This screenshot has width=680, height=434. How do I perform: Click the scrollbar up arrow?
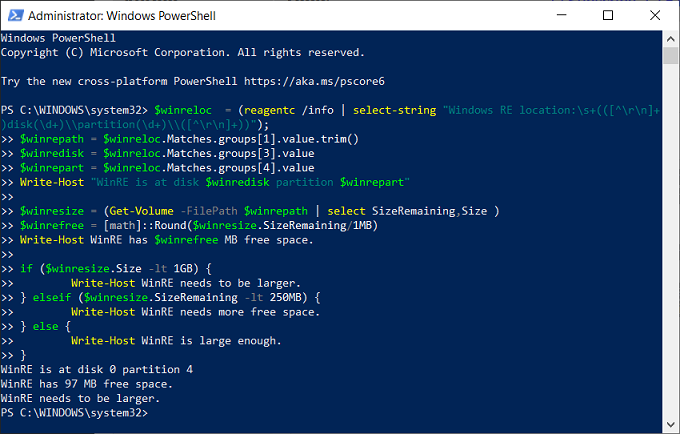point(671,39)
